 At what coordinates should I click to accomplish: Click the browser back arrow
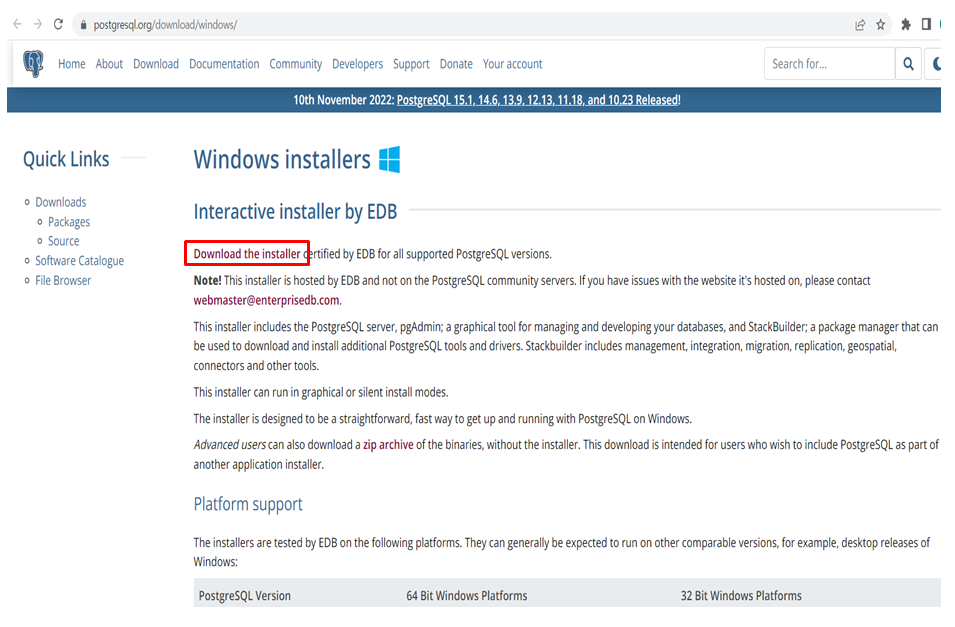(17, 24)
